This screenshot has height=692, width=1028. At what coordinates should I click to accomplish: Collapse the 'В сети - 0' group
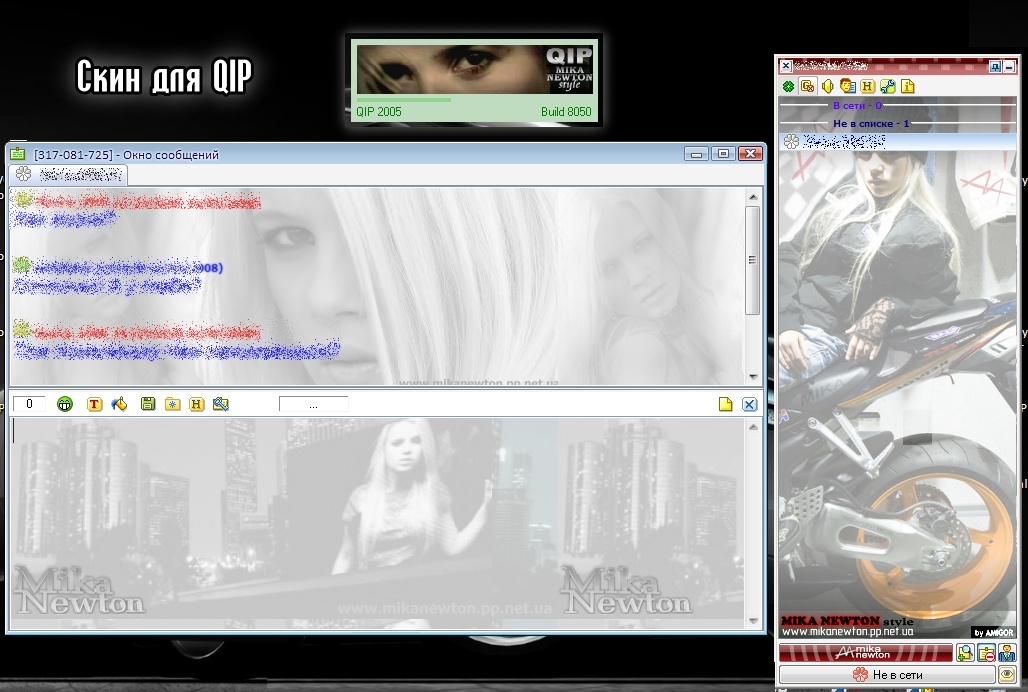(897, 105)
